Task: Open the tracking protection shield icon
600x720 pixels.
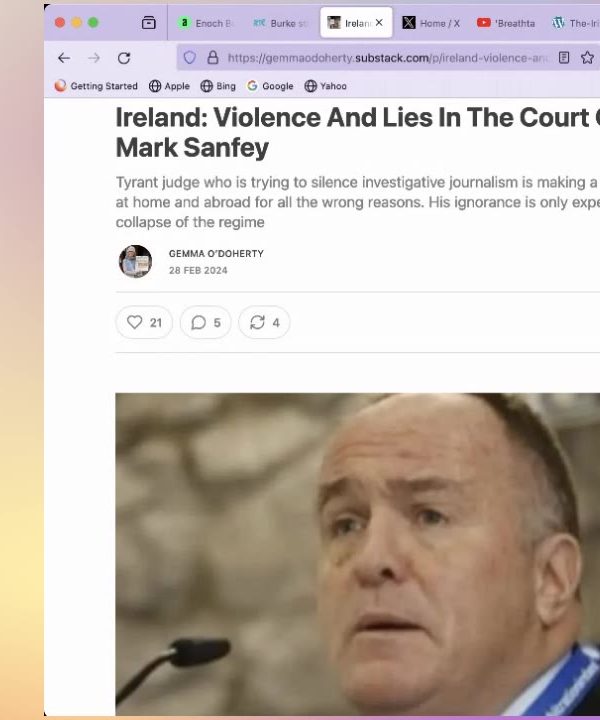Action: click(190, 57)
